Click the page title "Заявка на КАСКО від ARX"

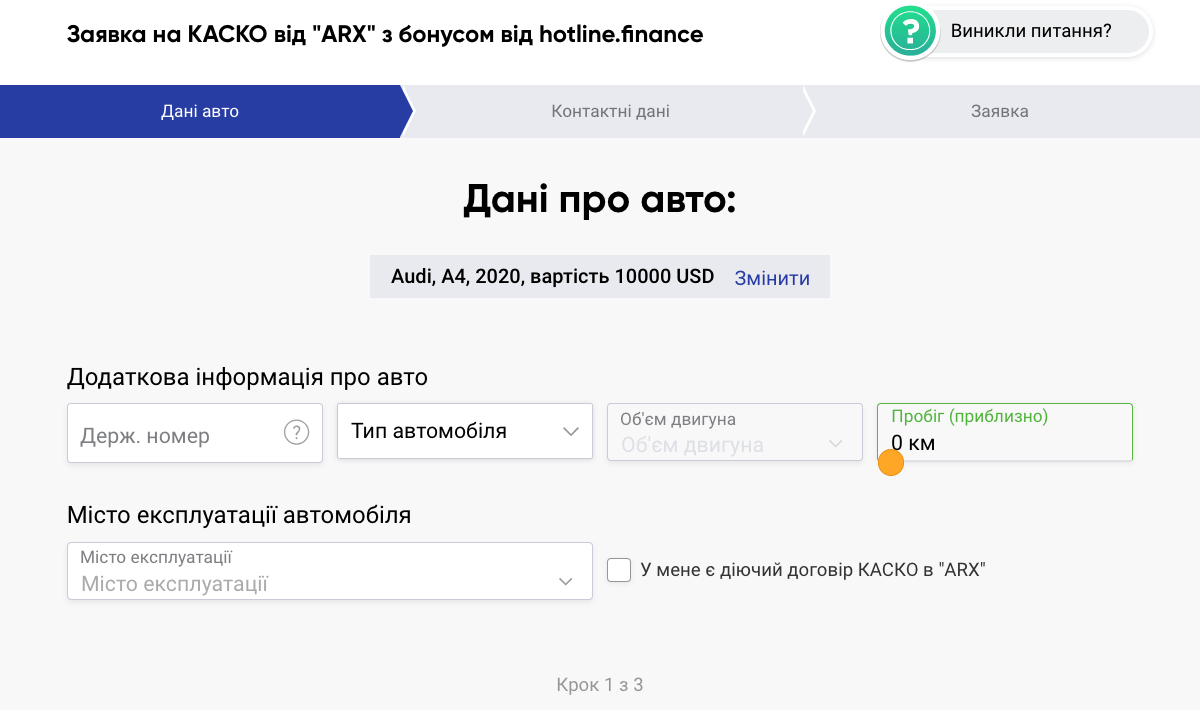(x=385, y=34)
